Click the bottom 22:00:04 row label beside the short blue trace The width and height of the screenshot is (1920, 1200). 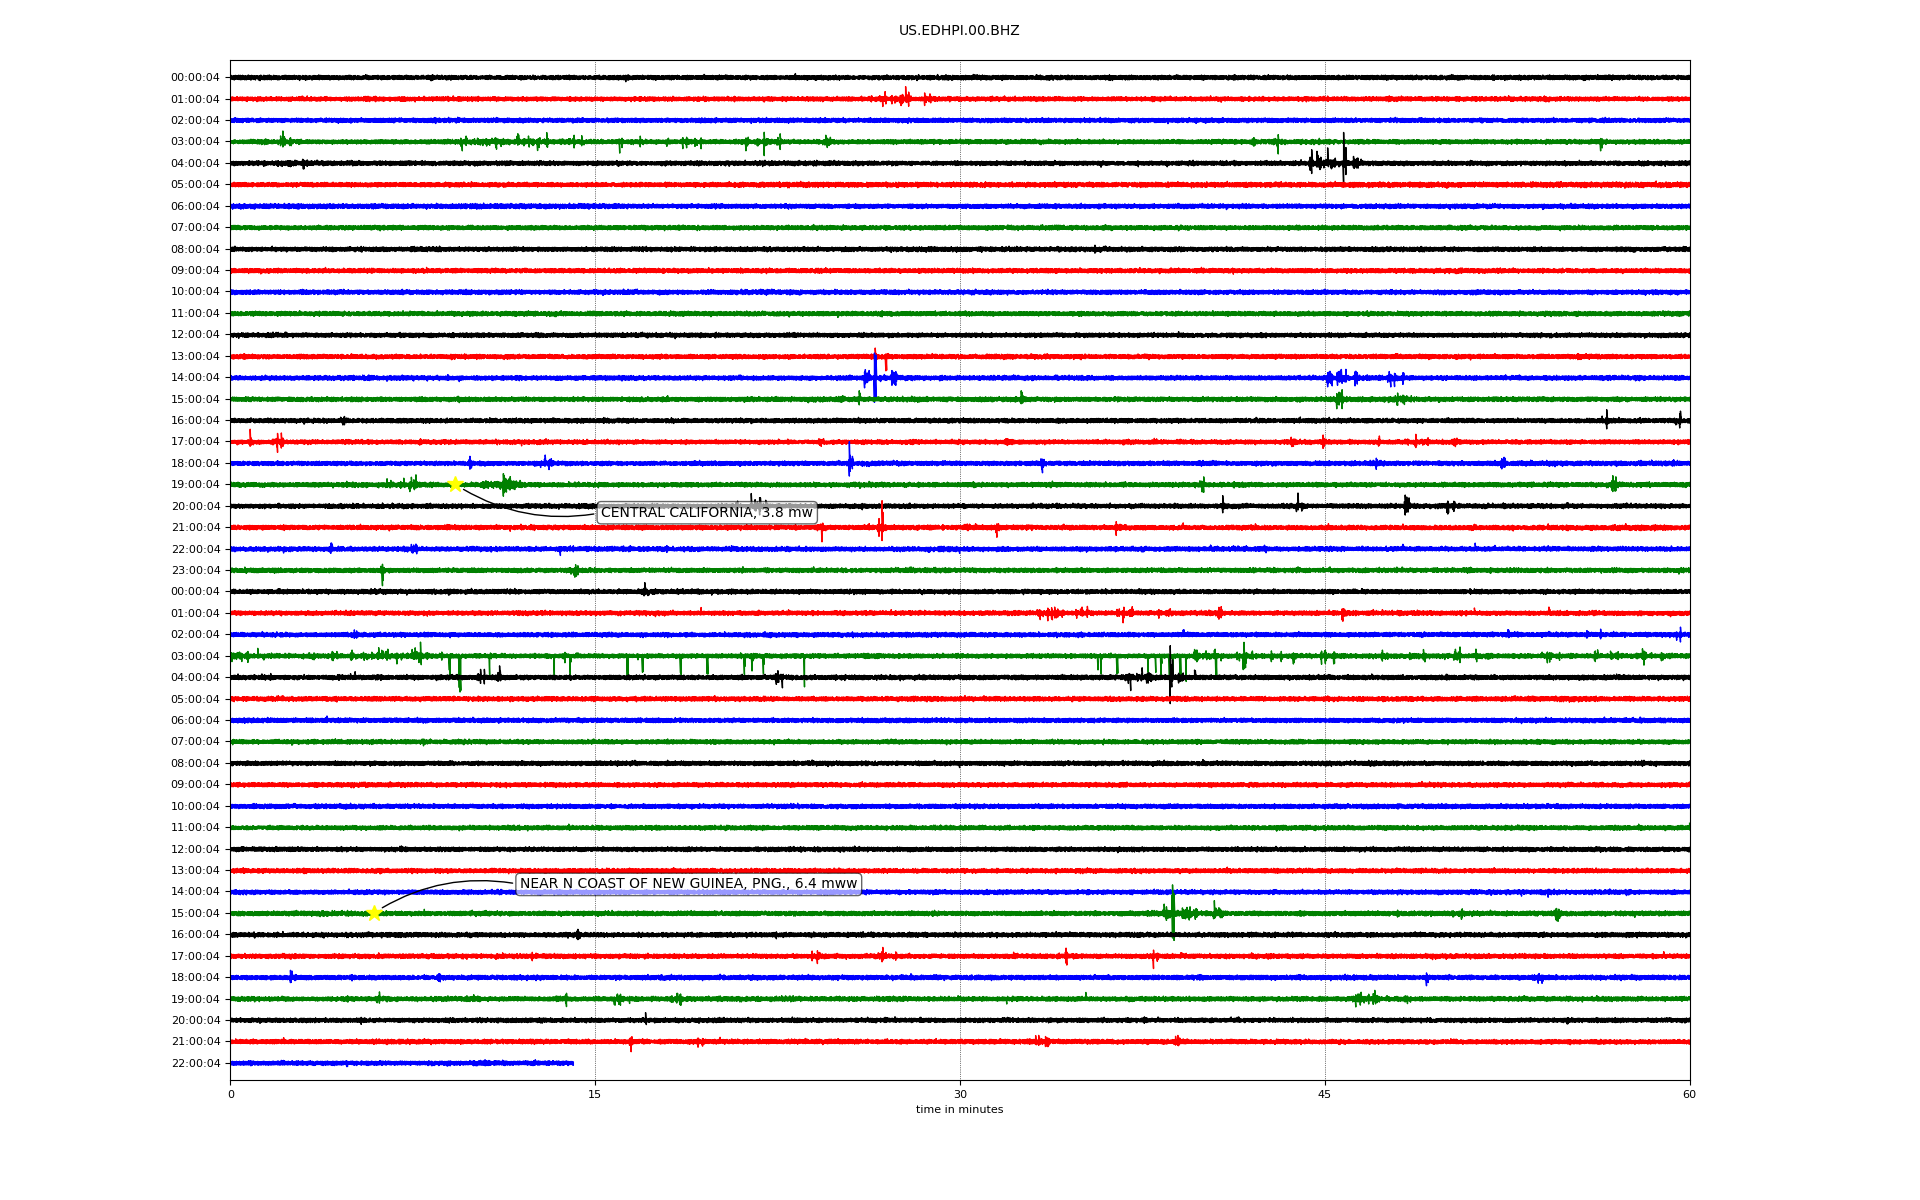click(x=195, y=1064)
